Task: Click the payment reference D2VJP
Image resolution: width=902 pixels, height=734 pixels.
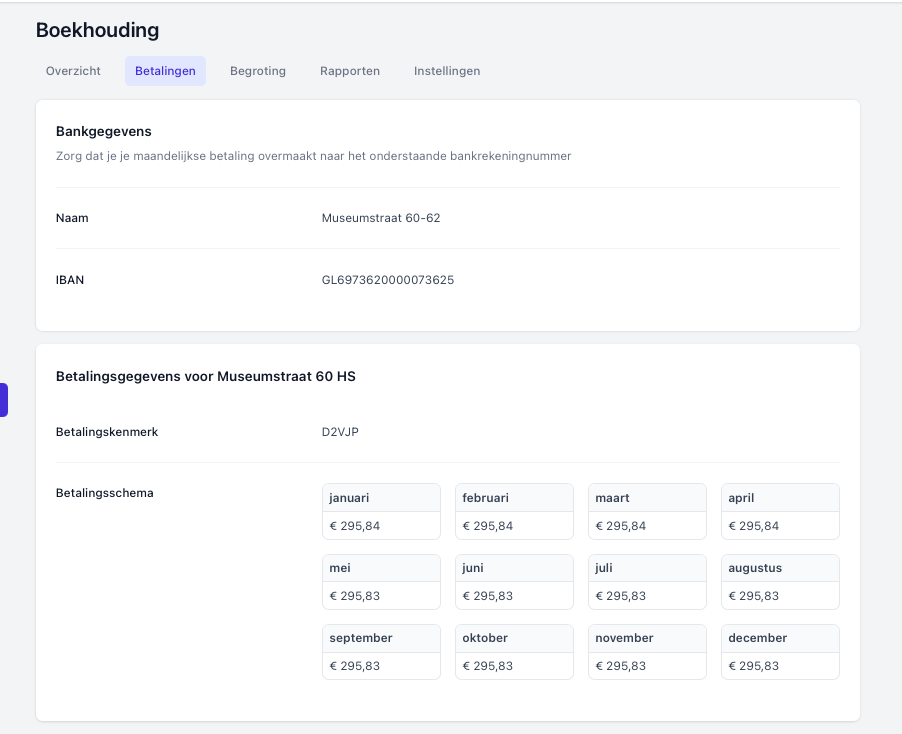Action: [x=339, y=432]
